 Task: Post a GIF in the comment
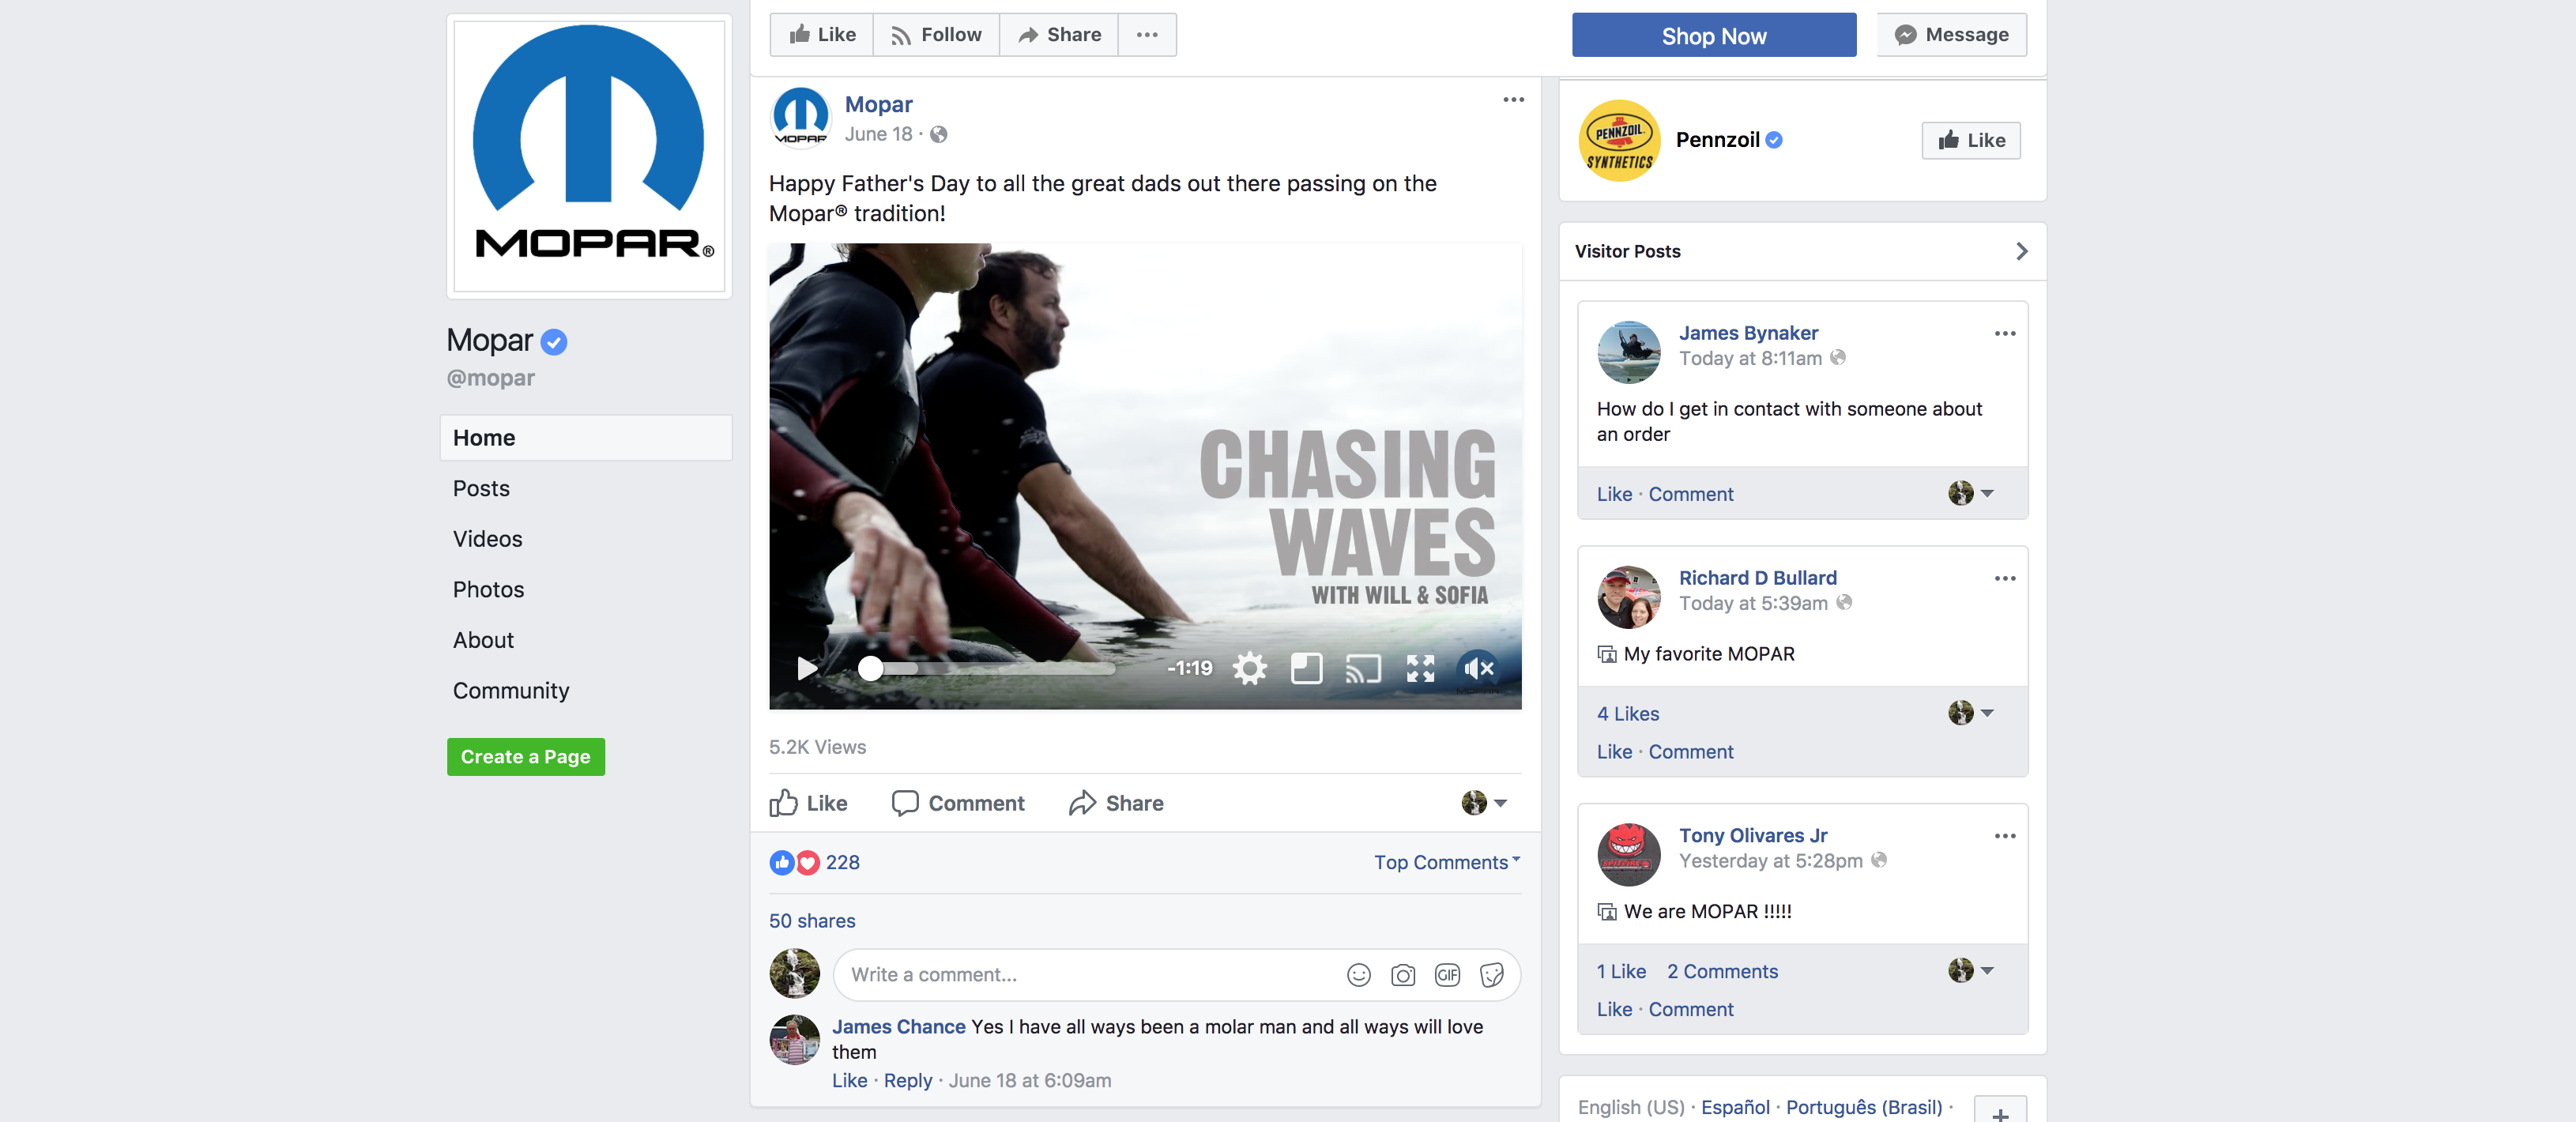pos(1446,975)
